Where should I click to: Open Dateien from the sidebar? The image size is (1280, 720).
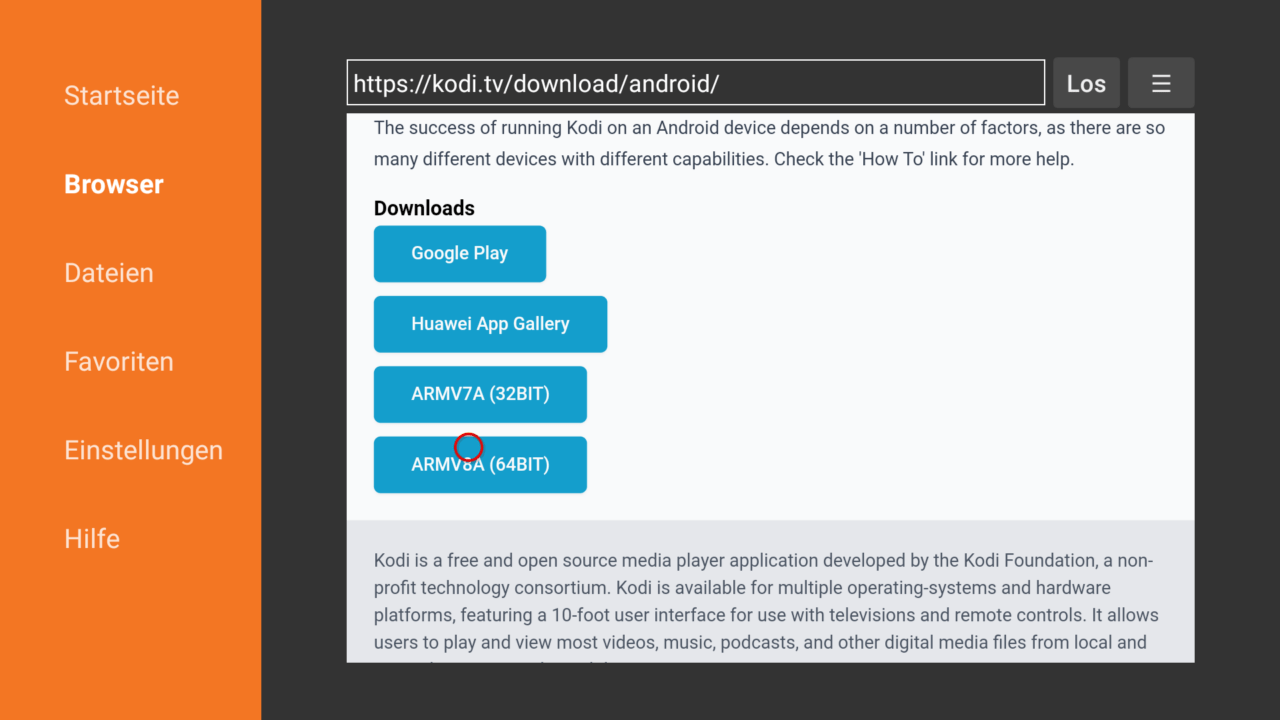click(108, 273)
